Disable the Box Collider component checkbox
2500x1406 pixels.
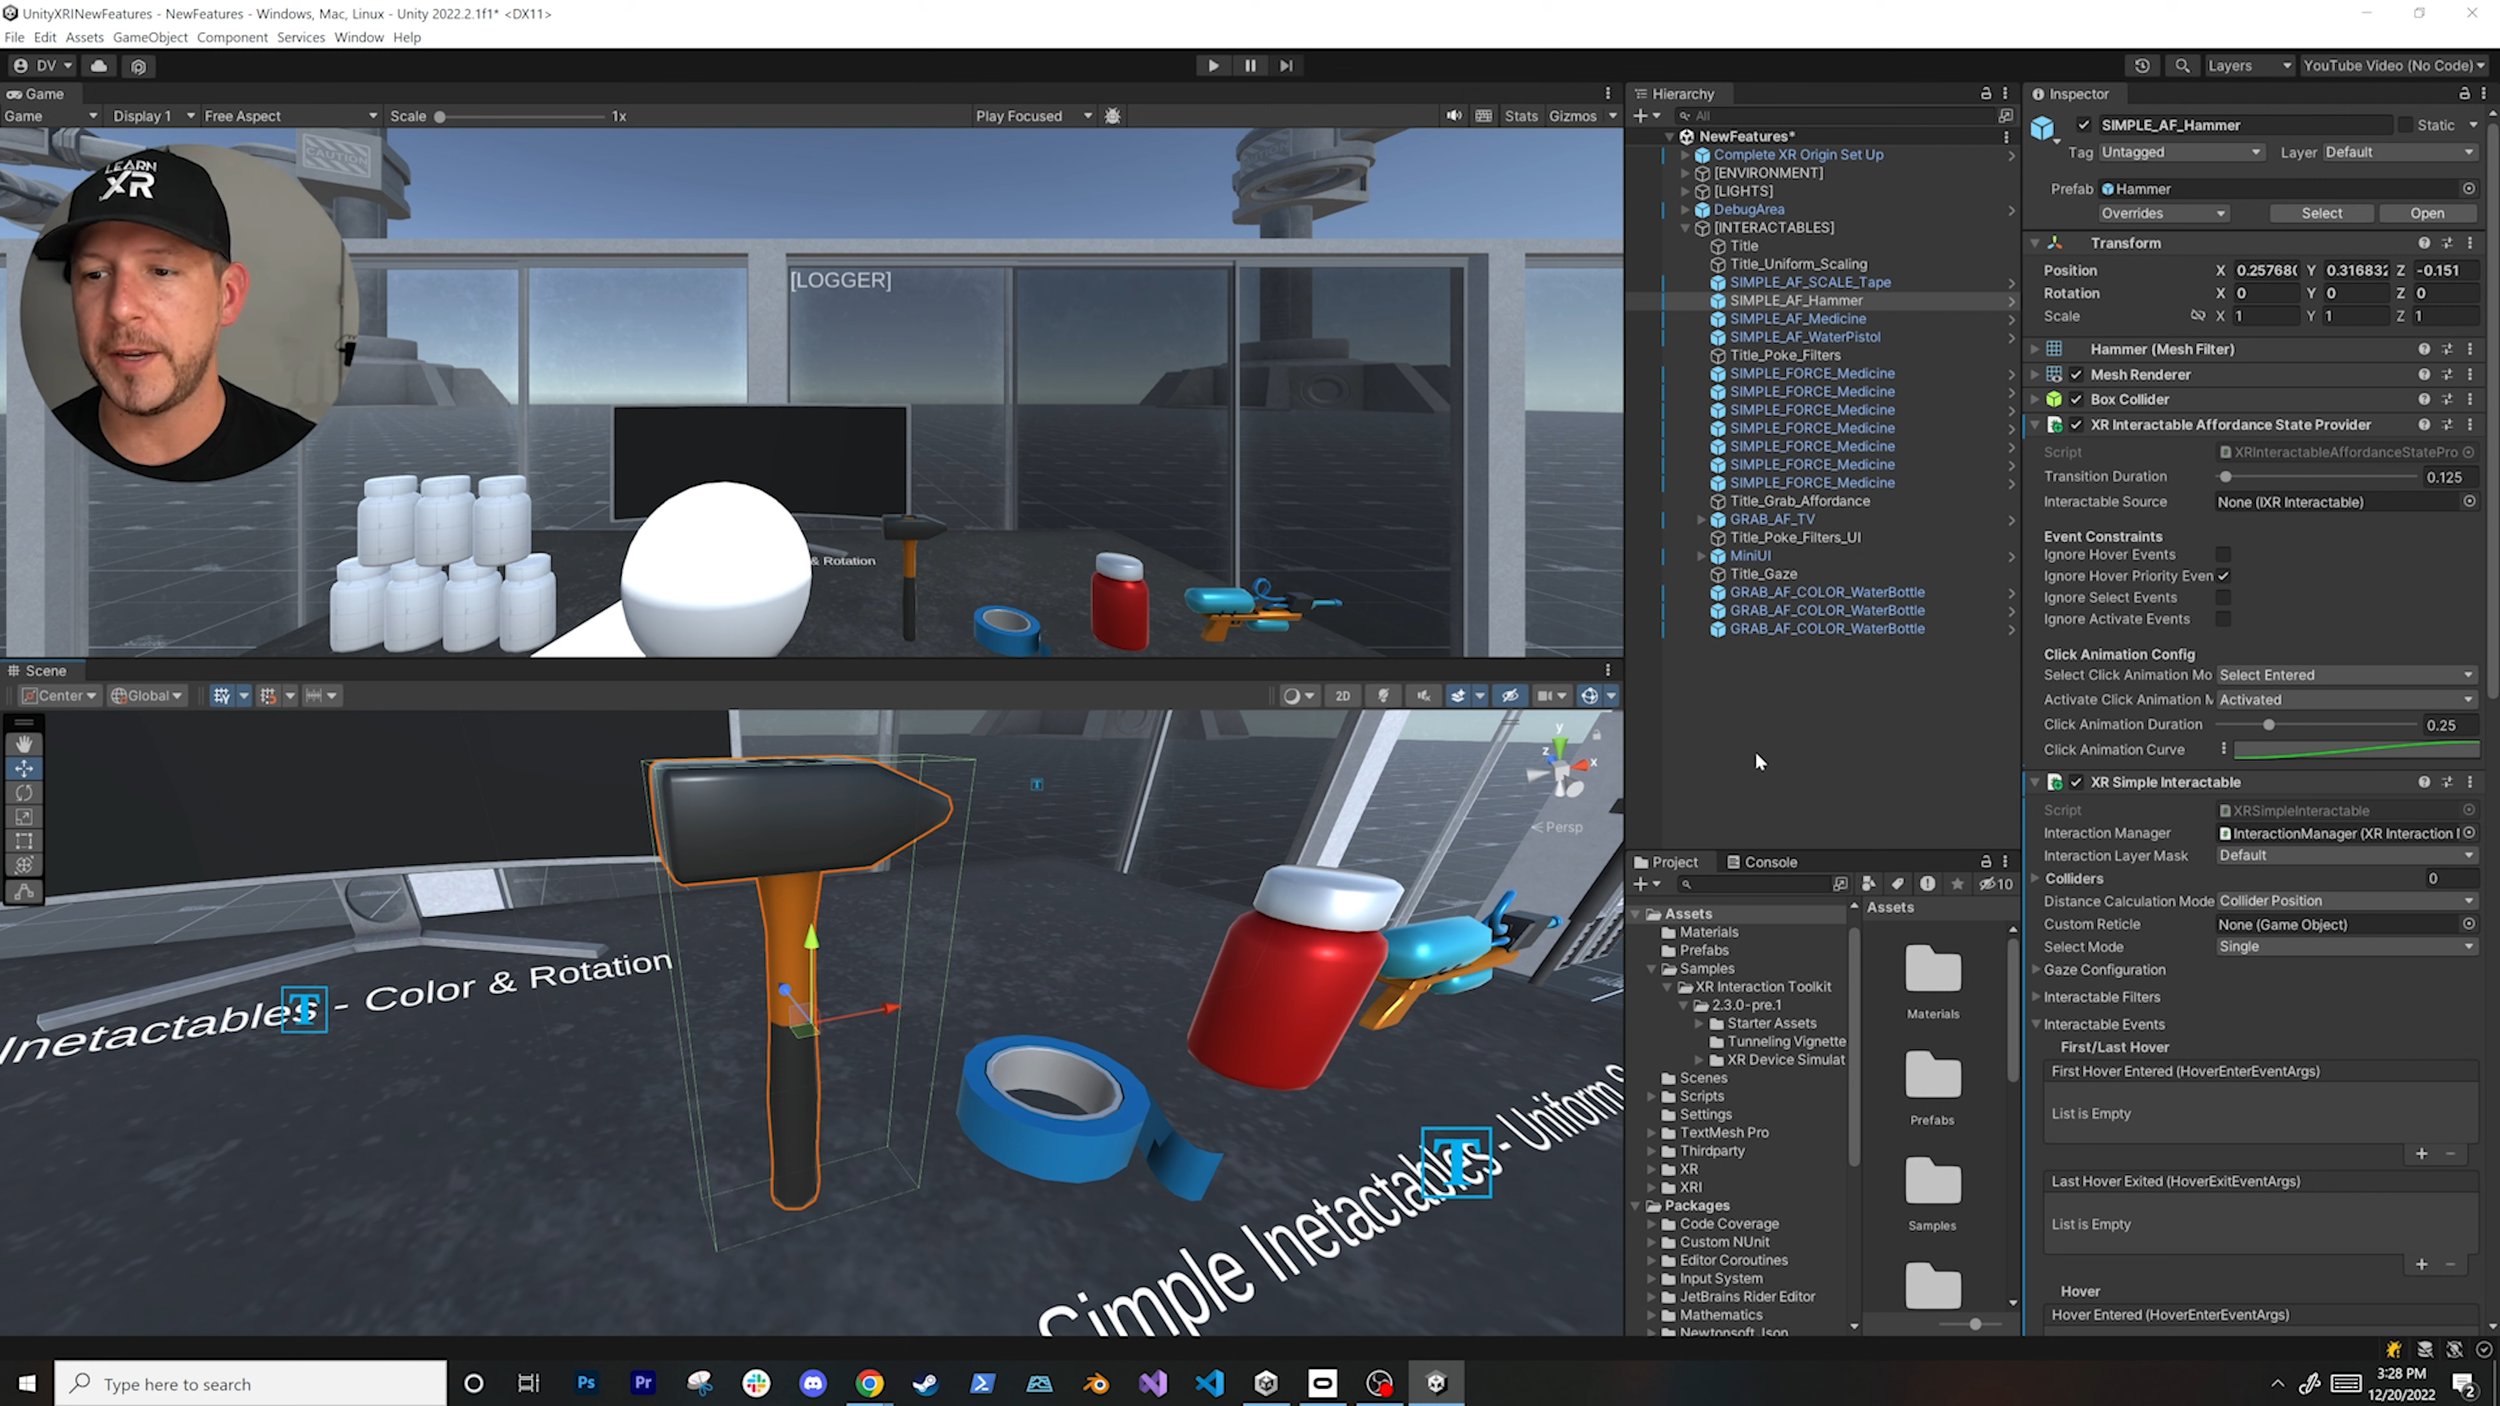point(2076,399)
